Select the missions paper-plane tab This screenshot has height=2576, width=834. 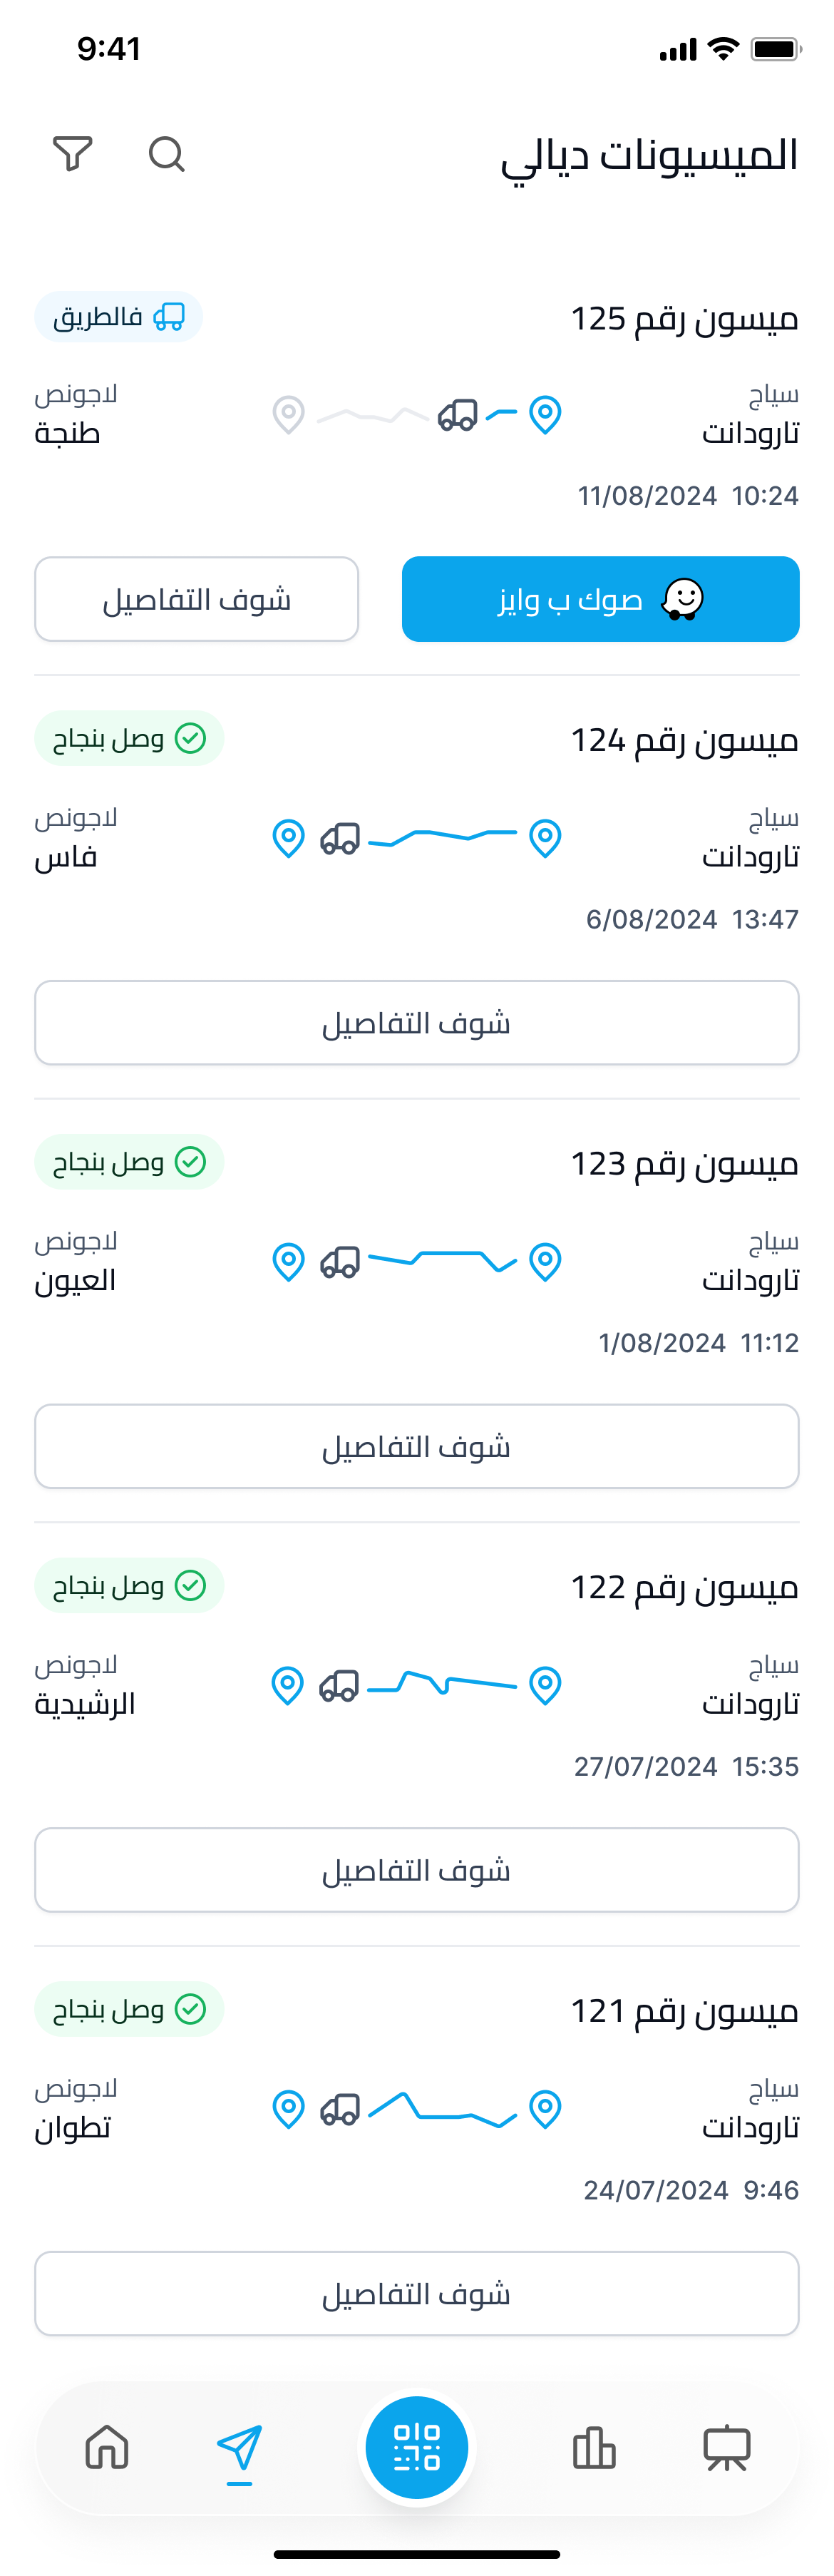pos(240,2448)
